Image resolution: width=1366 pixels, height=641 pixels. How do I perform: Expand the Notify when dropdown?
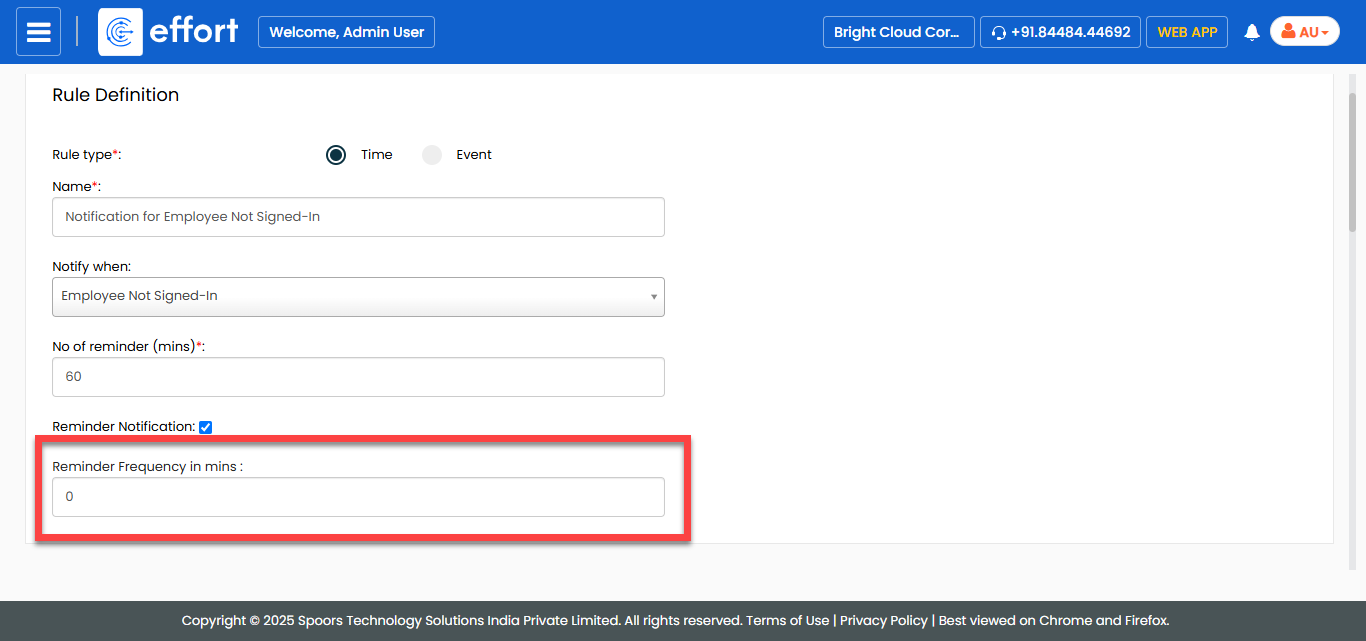tap(358, 297)
